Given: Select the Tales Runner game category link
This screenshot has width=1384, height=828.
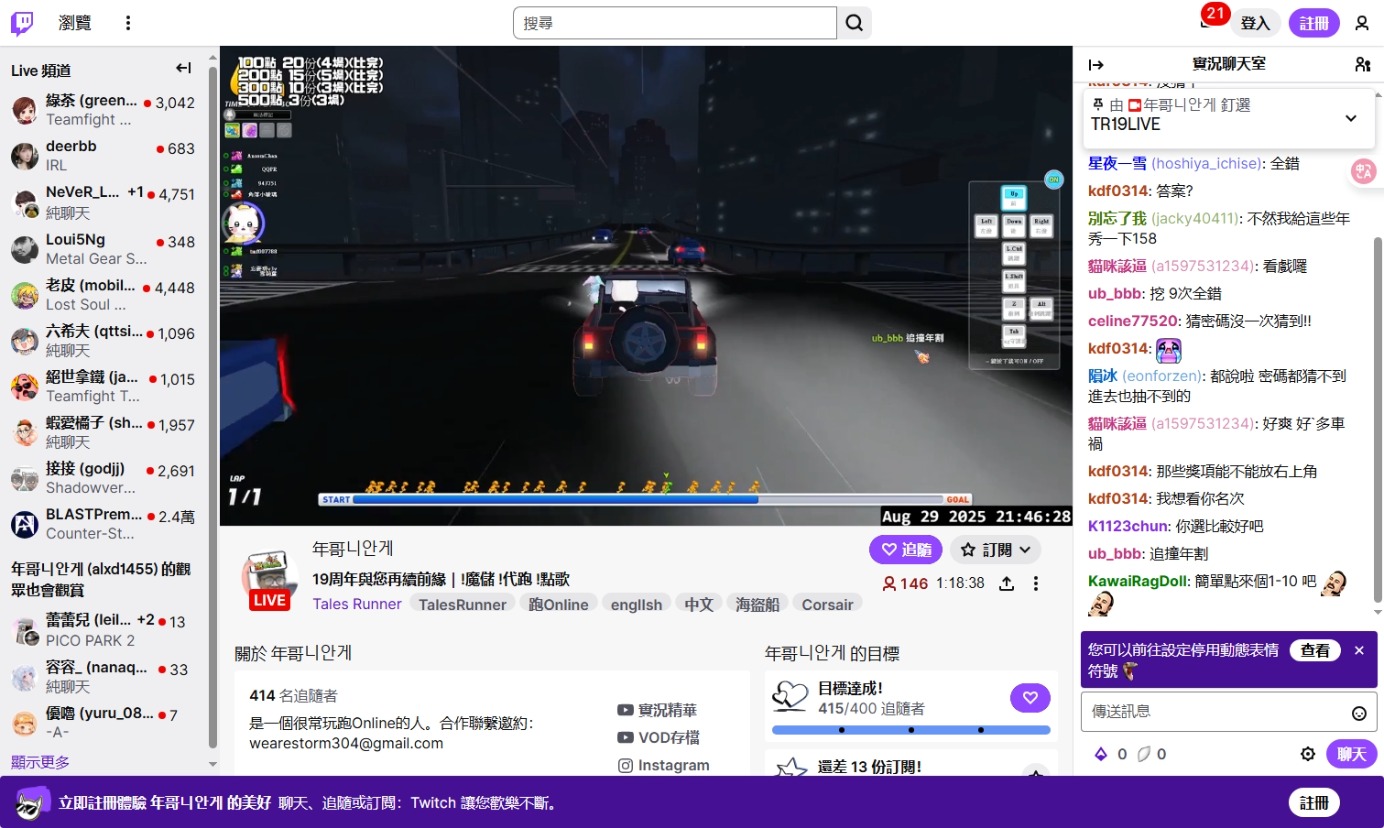Looking at the screenshot, I should (x=357, y=604).
